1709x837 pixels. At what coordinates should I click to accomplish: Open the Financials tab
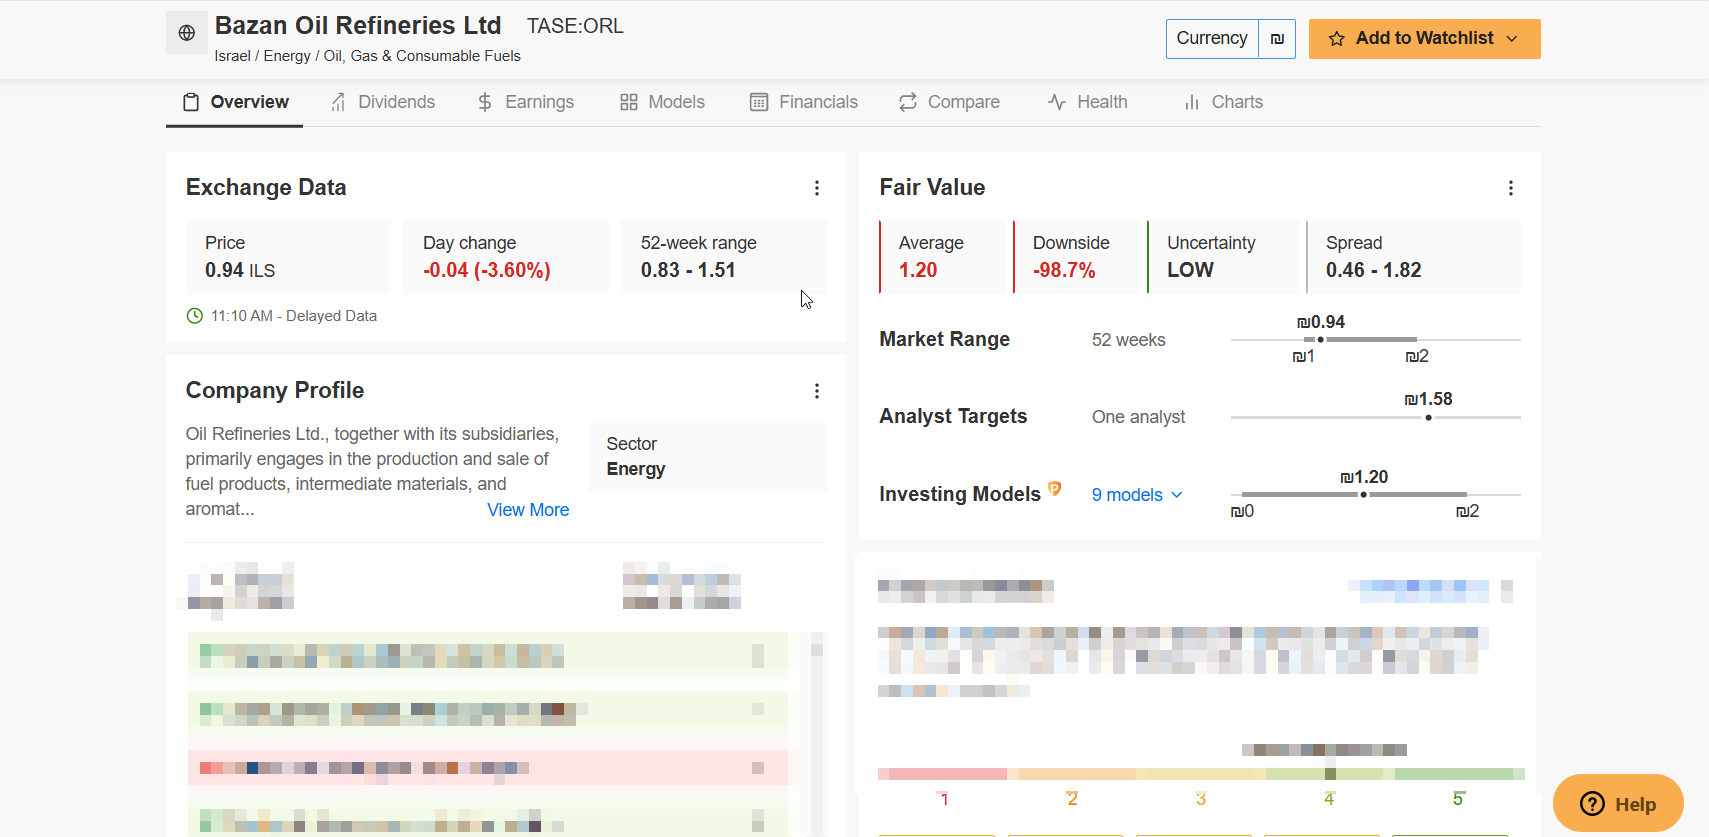pos(804,102)
